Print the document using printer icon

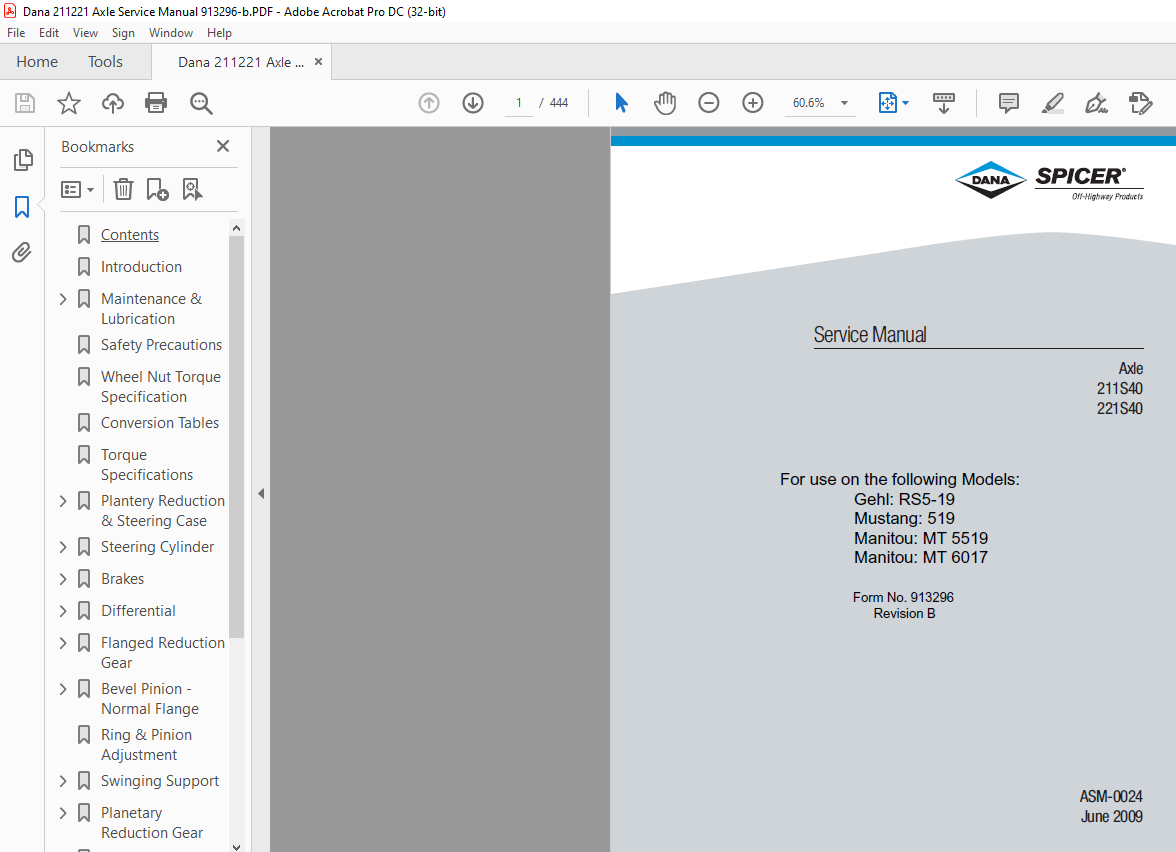click(156, 103)
